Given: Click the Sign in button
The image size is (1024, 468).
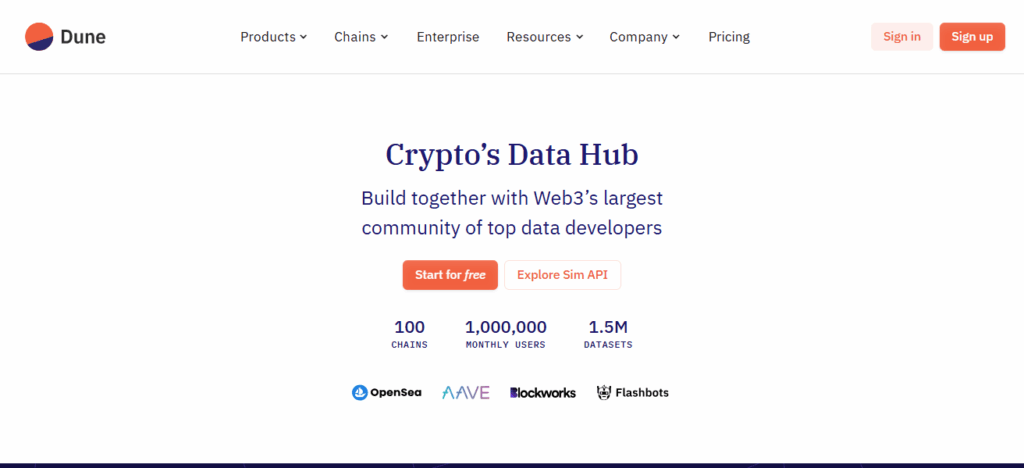Looking at the screenshot, I should (902, 37).
